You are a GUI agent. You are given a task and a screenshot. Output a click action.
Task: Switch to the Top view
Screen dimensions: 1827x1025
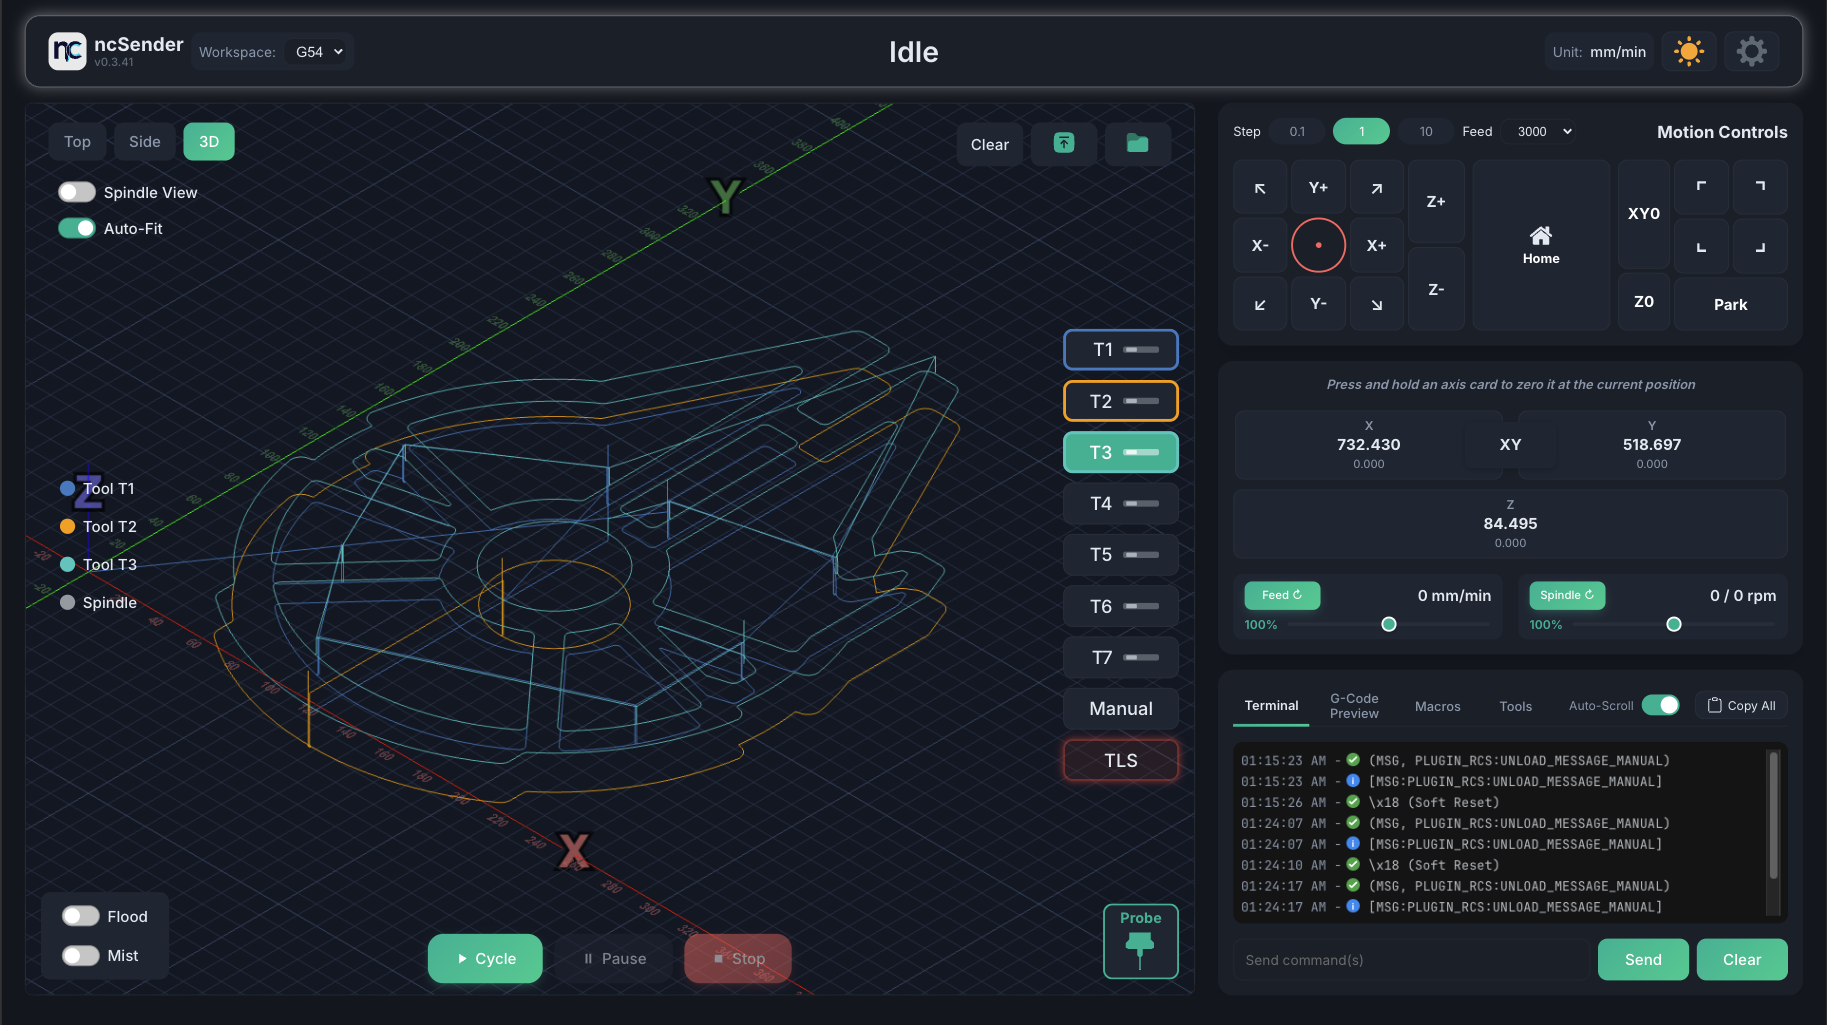pyautogui.click(x=77, y=142)
